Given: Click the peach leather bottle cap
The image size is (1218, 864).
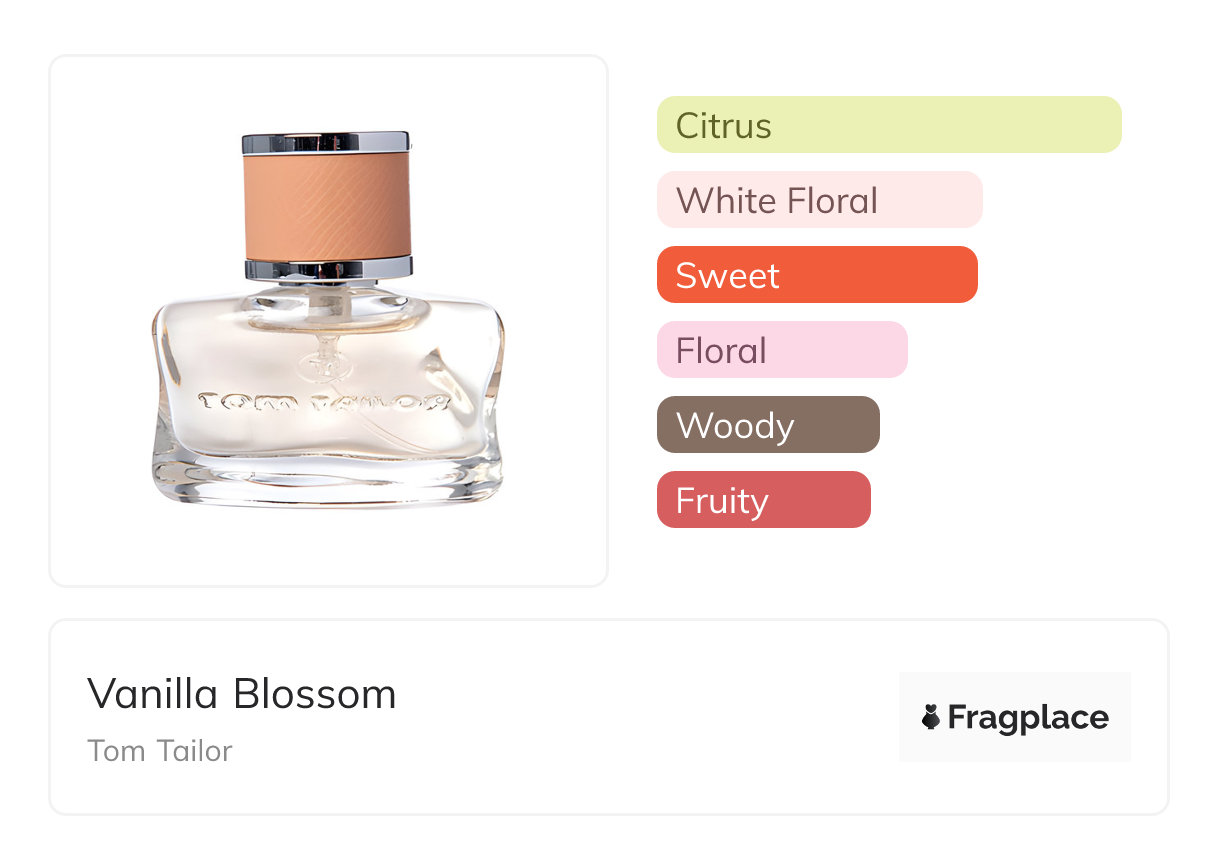Looking at the screenshot, I should [327, 205].
